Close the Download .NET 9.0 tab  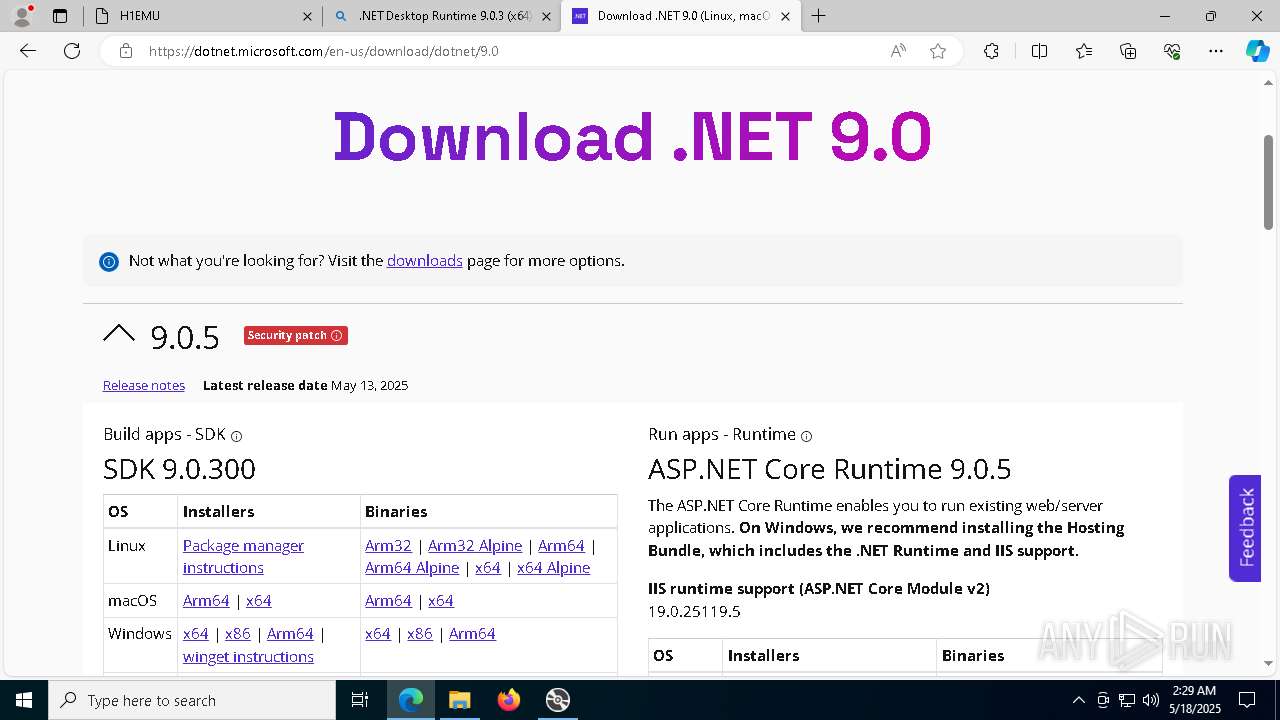point(786,16)
